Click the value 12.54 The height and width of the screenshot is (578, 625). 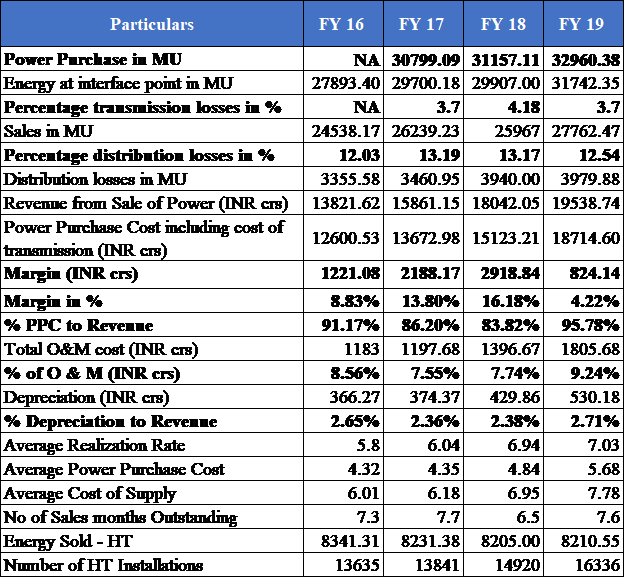[x=599, y=155]
